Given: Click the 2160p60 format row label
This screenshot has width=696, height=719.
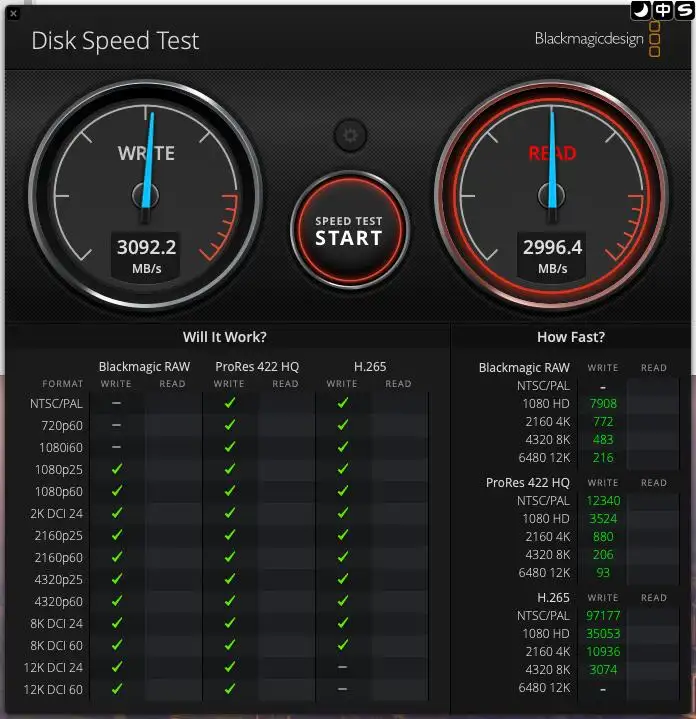Looking at the screenshot, I should (59, 558).
